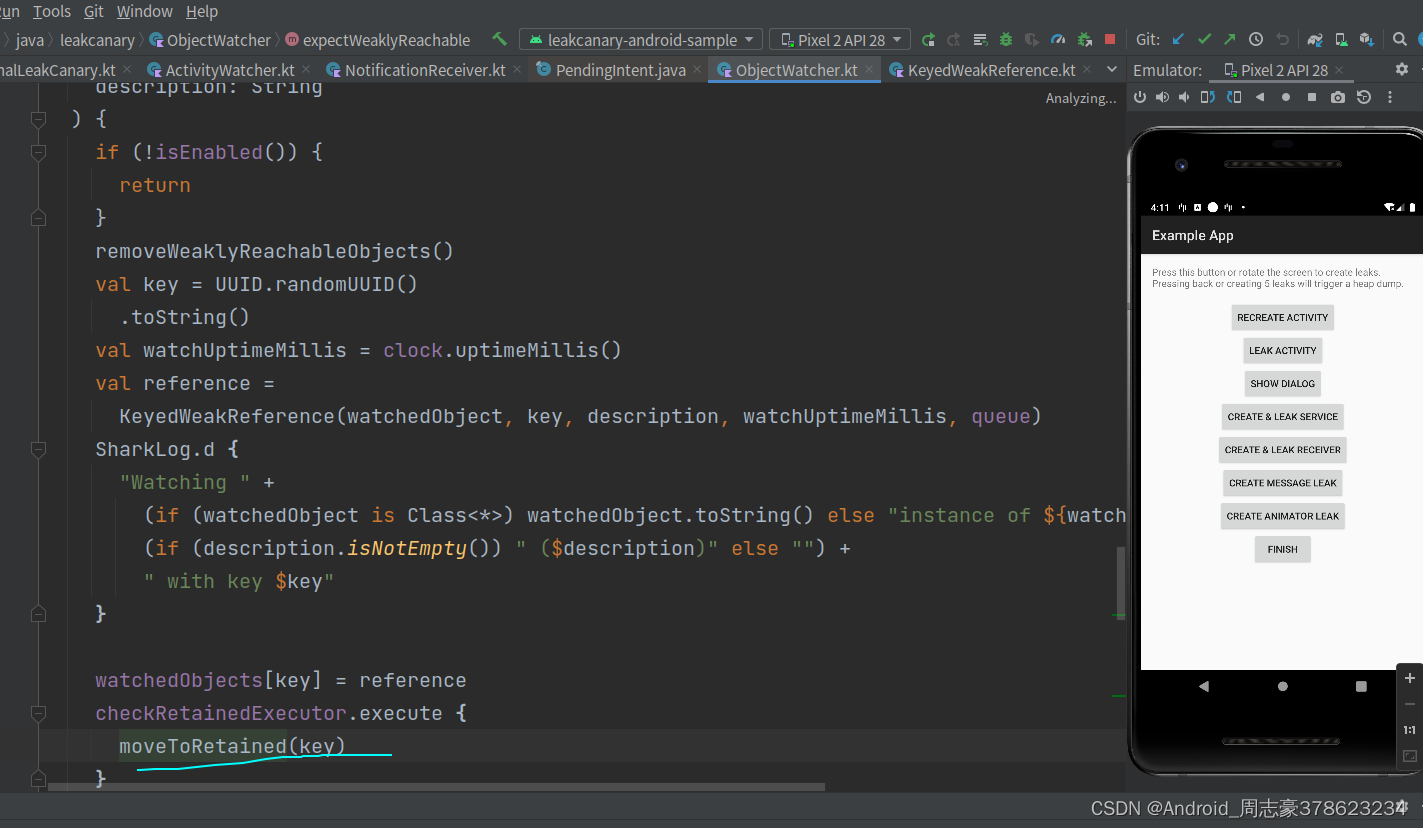Open emulator Extended Controls three-dot menu
Screen dimensions: 1423x828
pyautogui.click(x=1390, y=97)
